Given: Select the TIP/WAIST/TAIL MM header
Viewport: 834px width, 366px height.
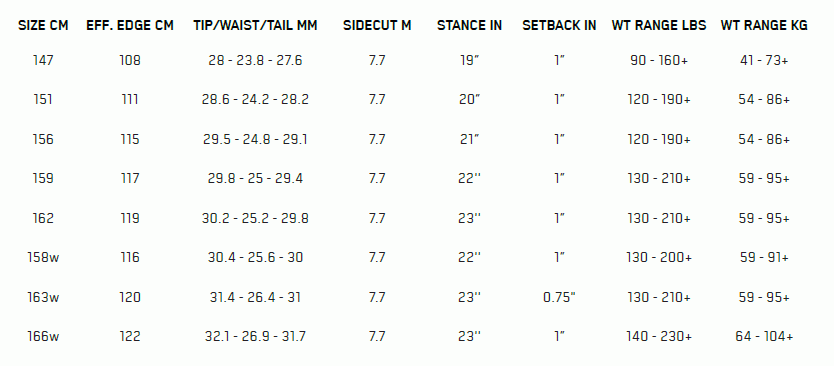Looking at the screenshot, I should pos(255,26).
